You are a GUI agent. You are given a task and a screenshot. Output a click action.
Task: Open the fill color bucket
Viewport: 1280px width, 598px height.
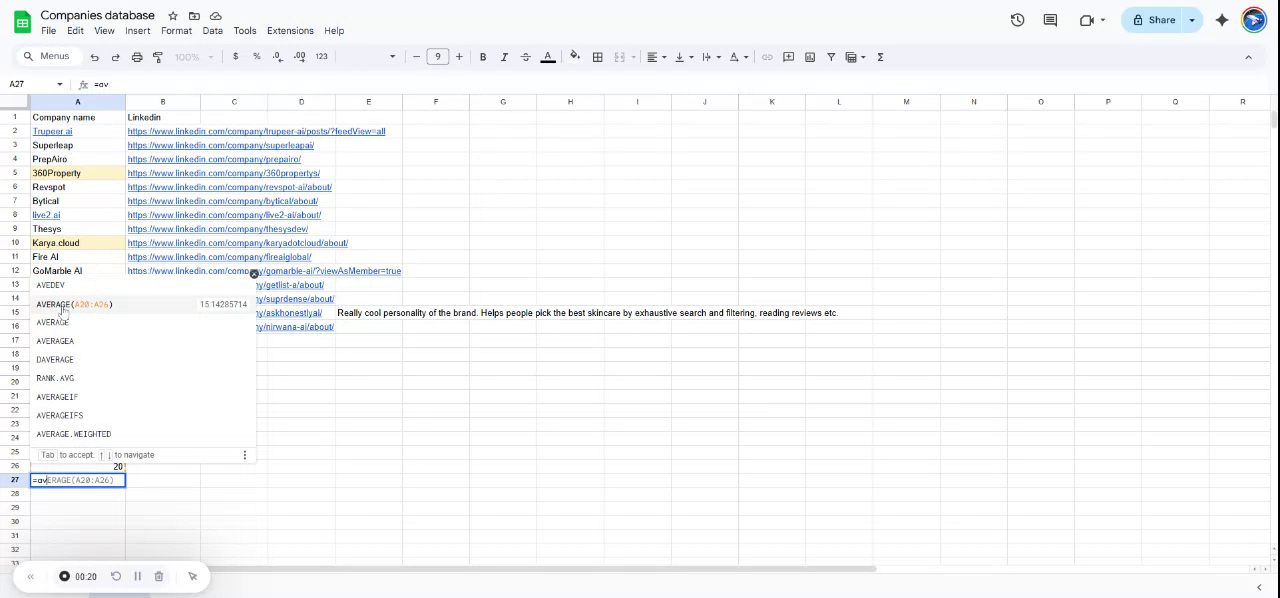[x=575, y=57]
